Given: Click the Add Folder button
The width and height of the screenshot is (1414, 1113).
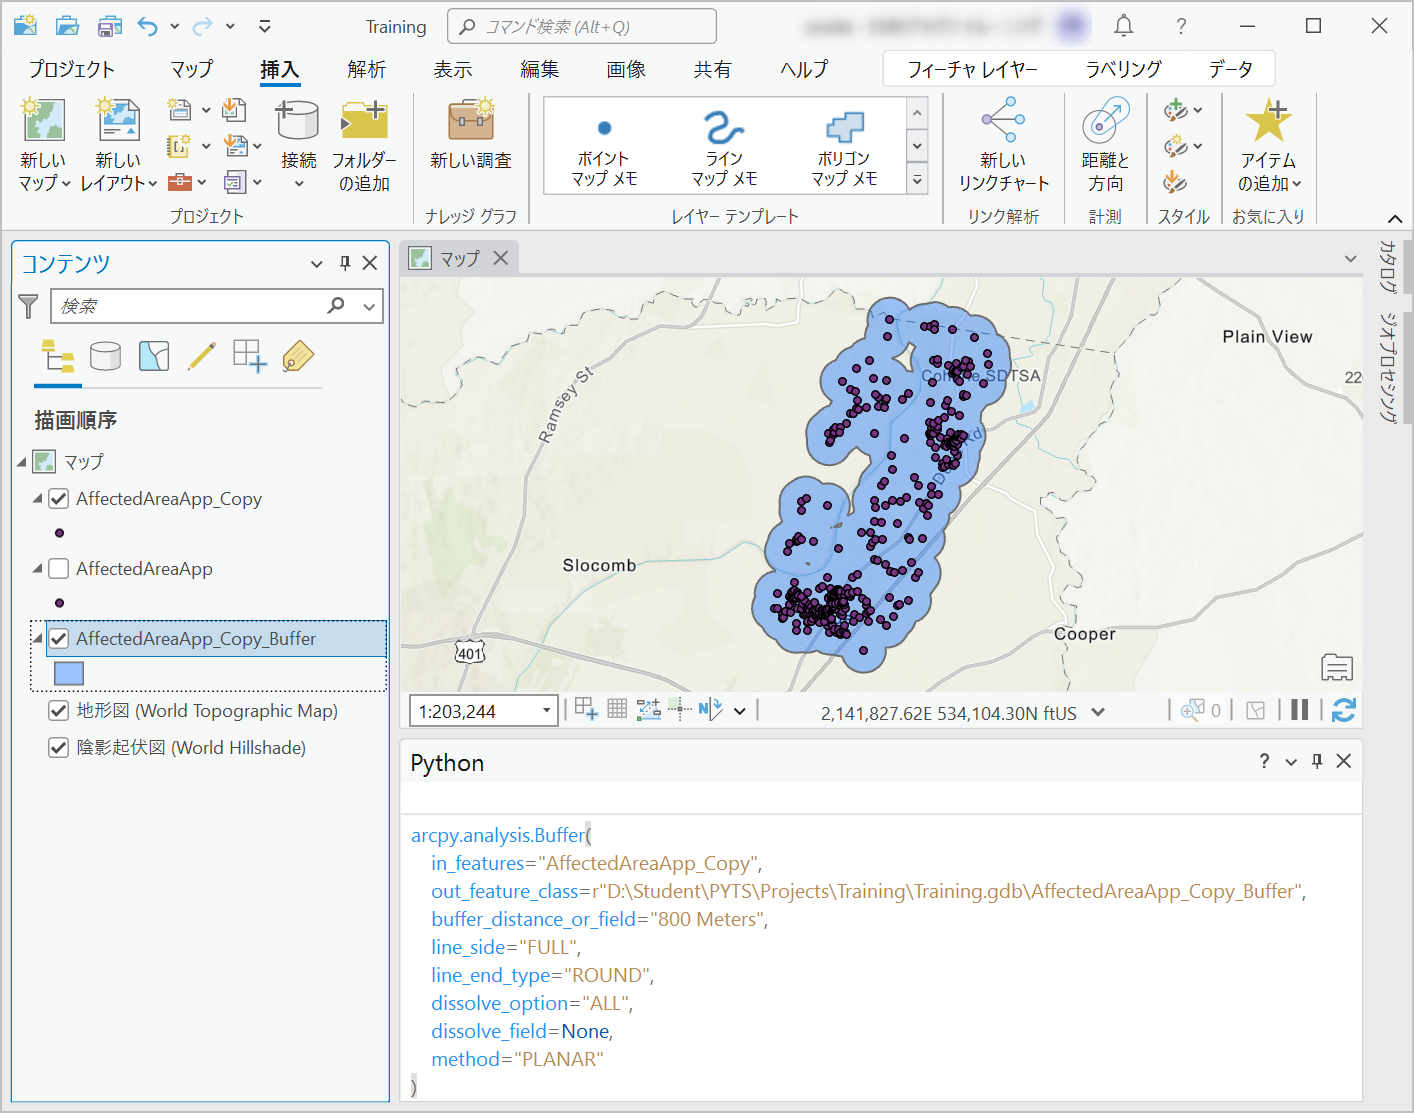Looking at the screenshot, I should coord(364,145).
